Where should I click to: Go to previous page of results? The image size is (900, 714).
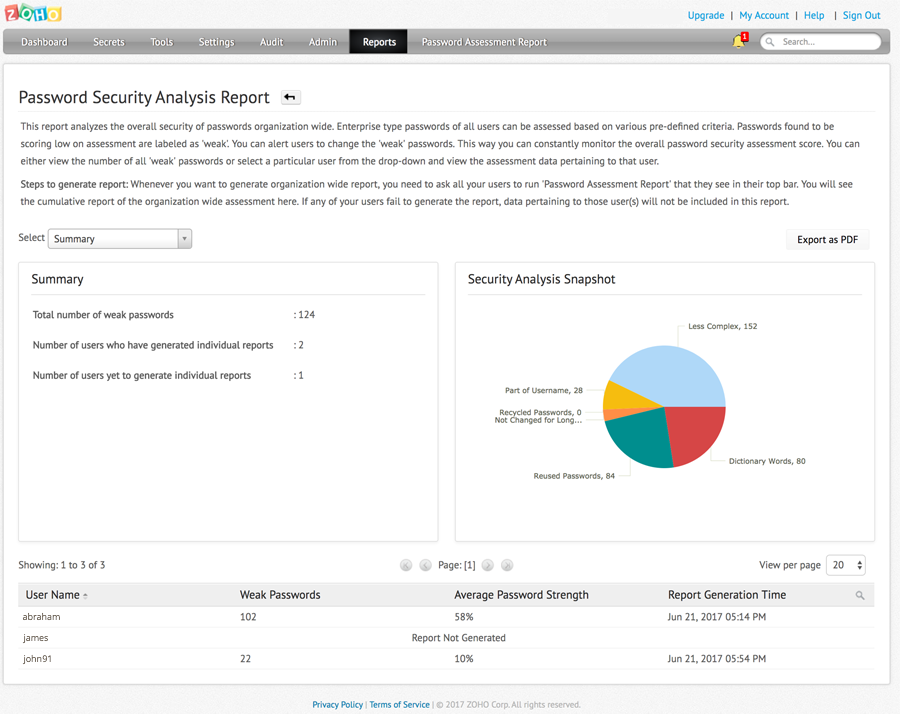coord(425,565)
